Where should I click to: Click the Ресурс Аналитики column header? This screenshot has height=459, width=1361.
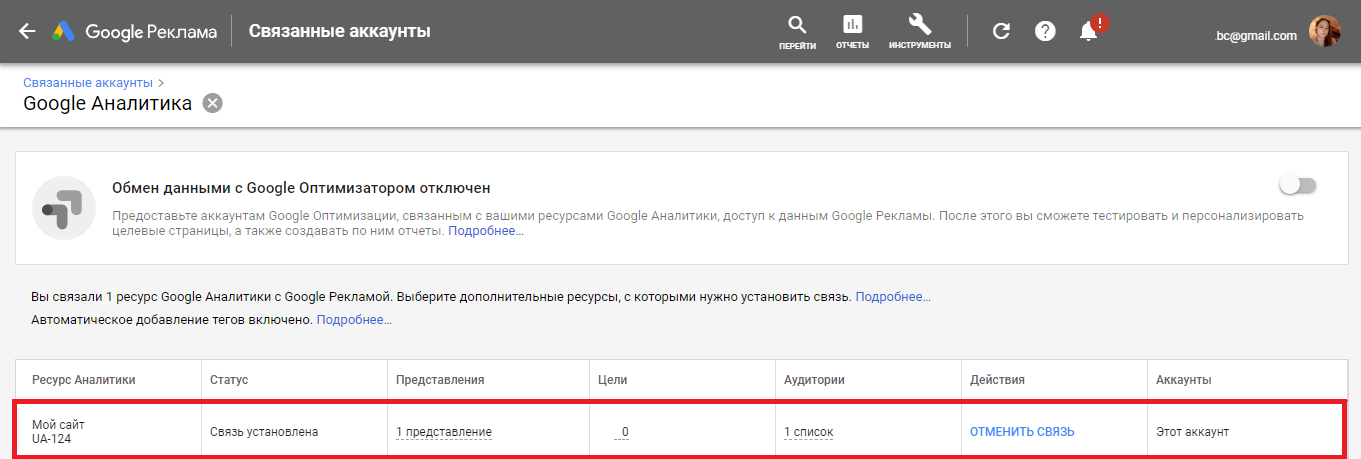point(84,380)
